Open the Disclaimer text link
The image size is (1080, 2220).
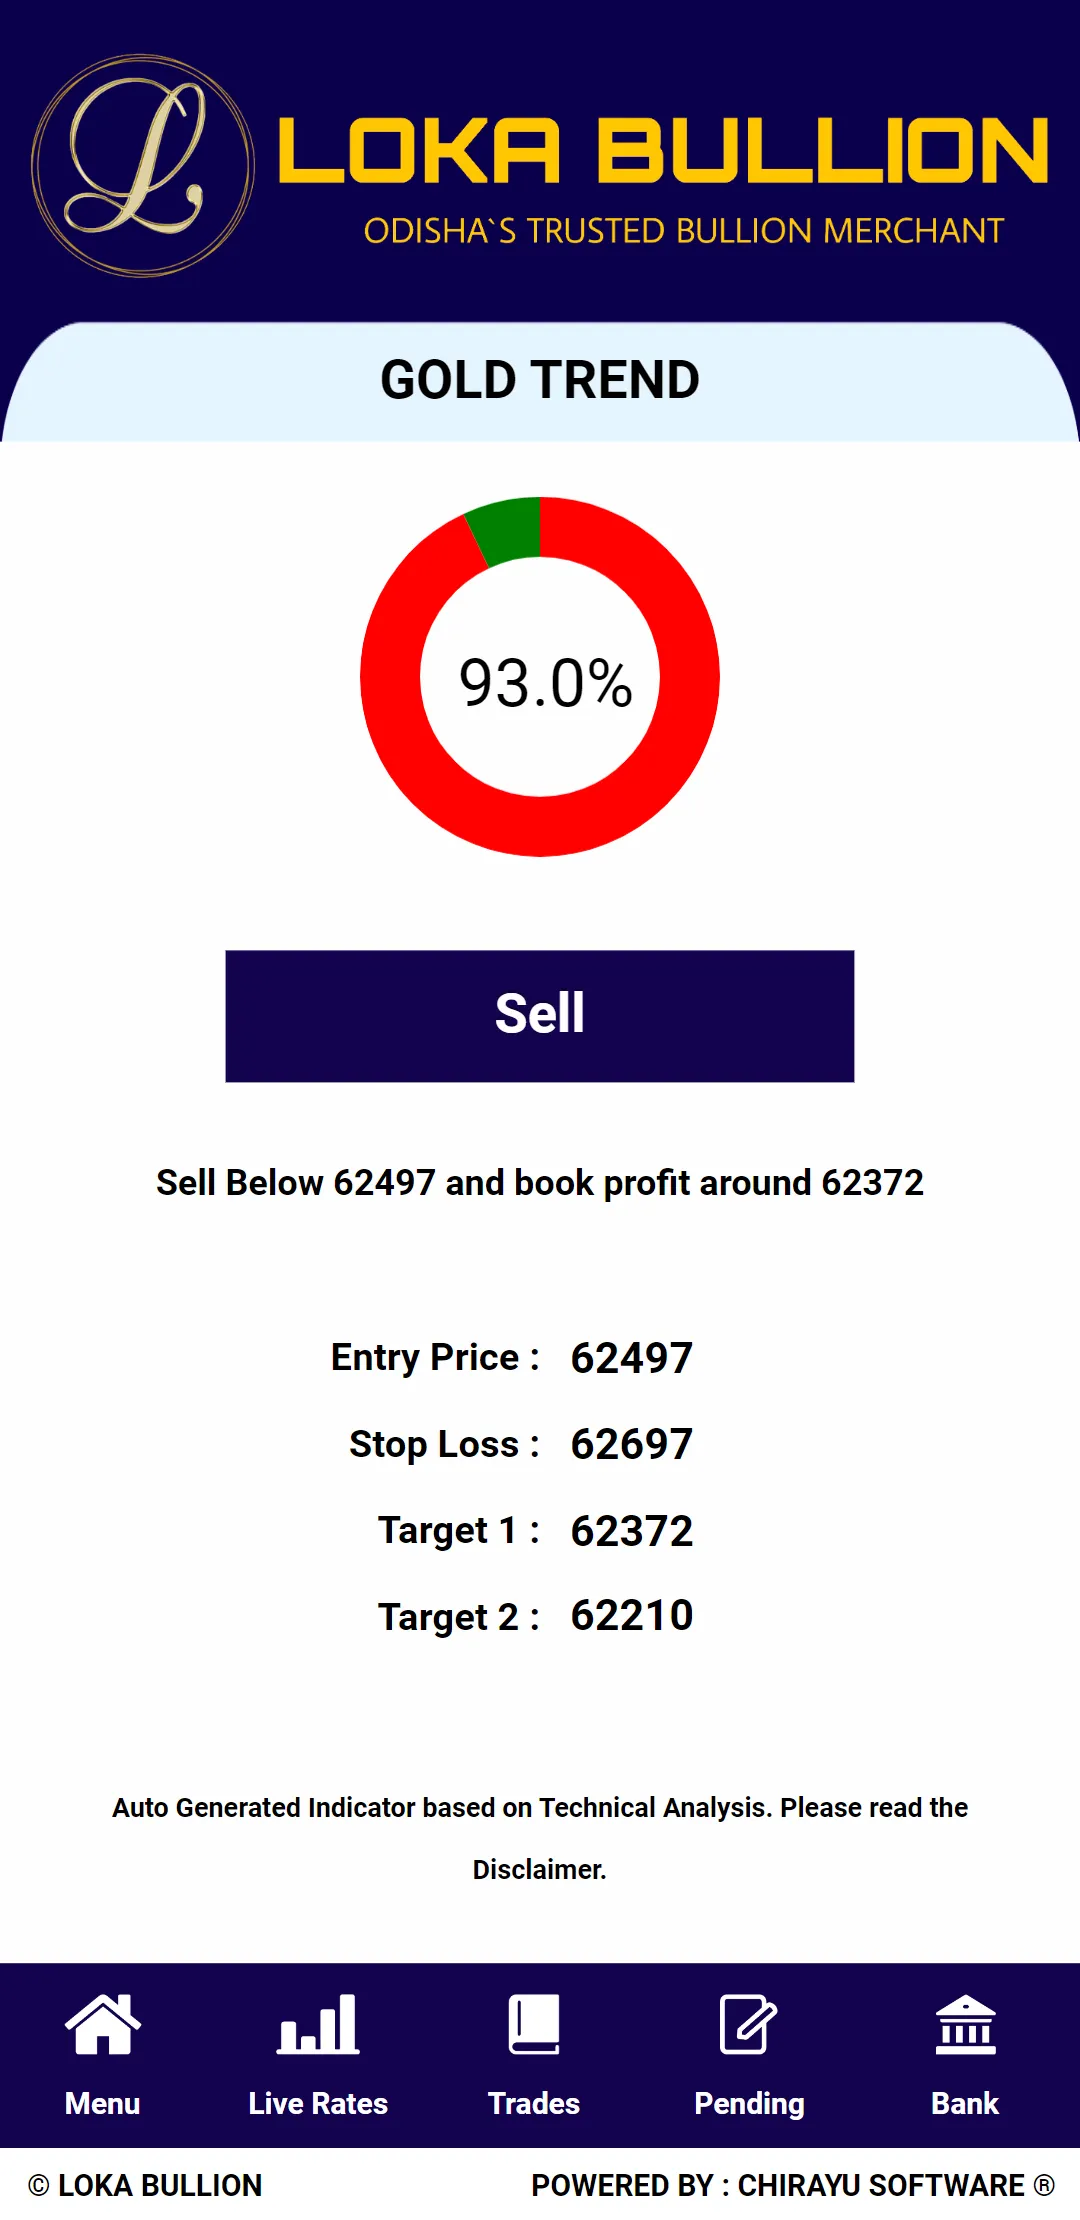pos(540,1869)
